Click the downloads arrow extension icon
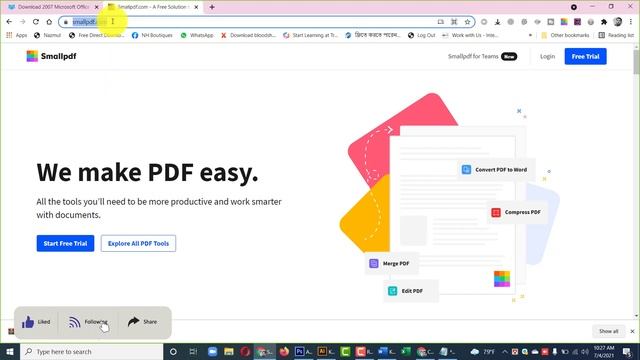 [x=497, y=22]
